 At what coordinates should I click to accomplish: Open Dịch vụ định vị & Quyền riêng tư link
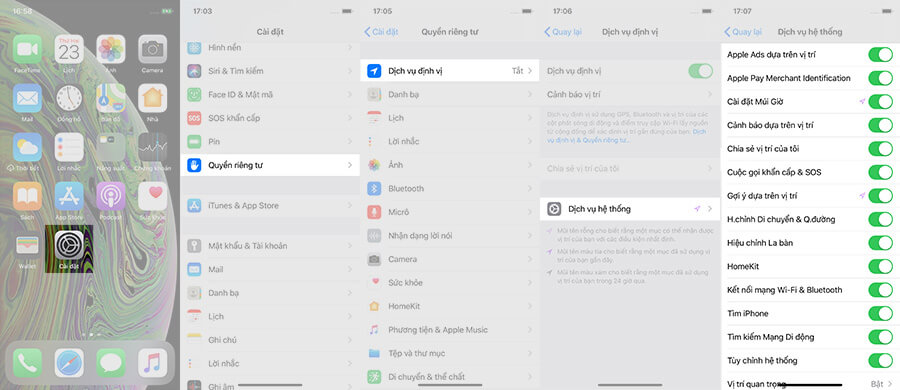pos(627,136)
